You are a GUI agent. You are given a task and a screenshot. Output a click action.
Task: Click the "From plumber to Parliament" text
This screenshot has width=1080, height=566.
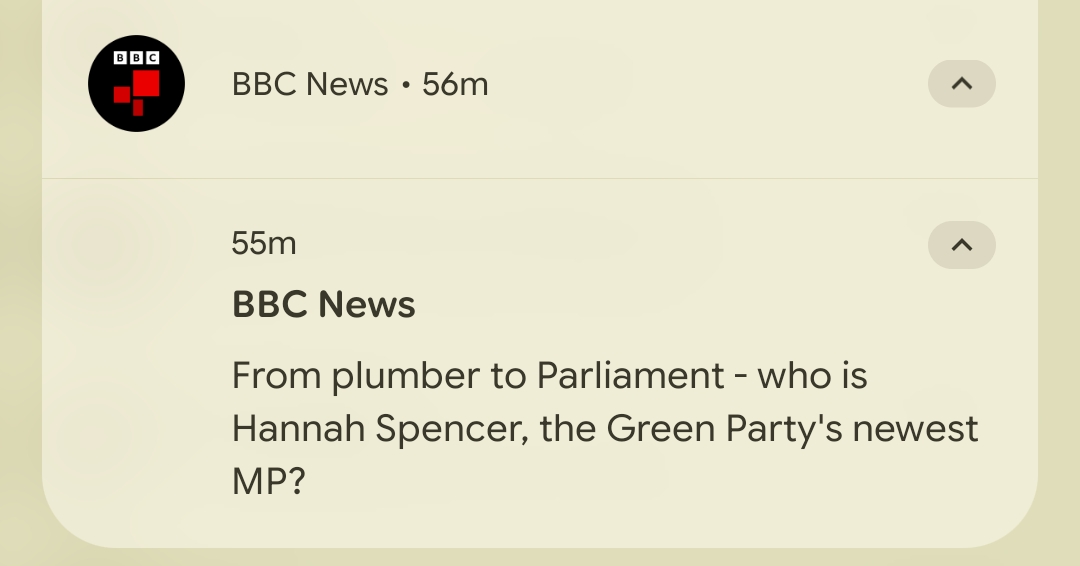(x=478, y=376)
